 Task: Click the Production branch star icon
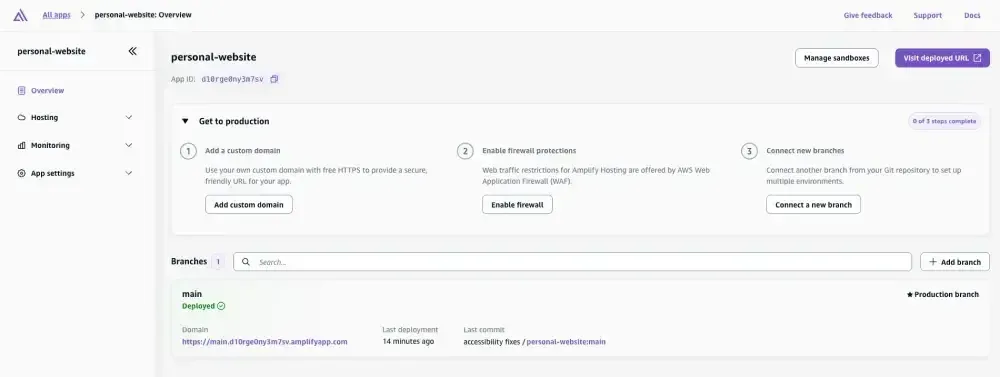[x=909, y=295]
